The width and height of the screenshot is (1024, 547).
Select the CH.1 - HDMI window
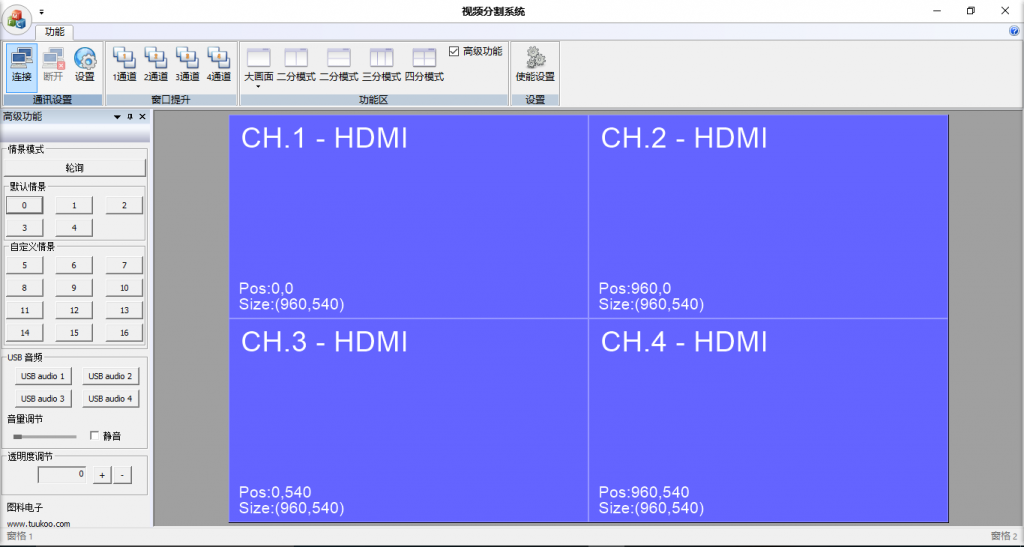(x=408, y=217)
